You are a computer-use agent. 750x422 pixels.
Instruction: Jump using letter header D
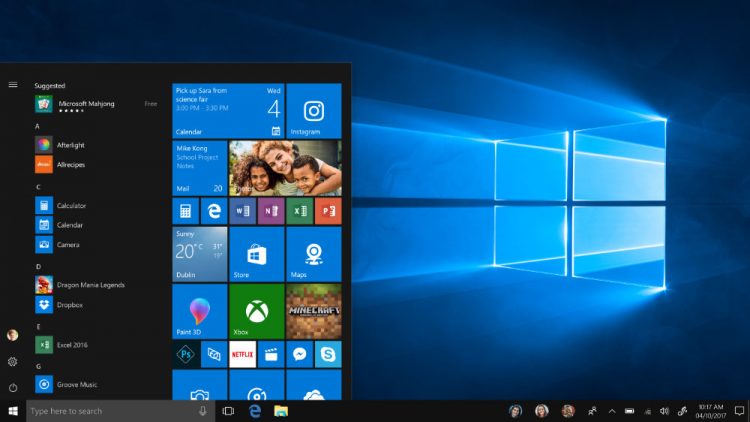pos(38,267)
